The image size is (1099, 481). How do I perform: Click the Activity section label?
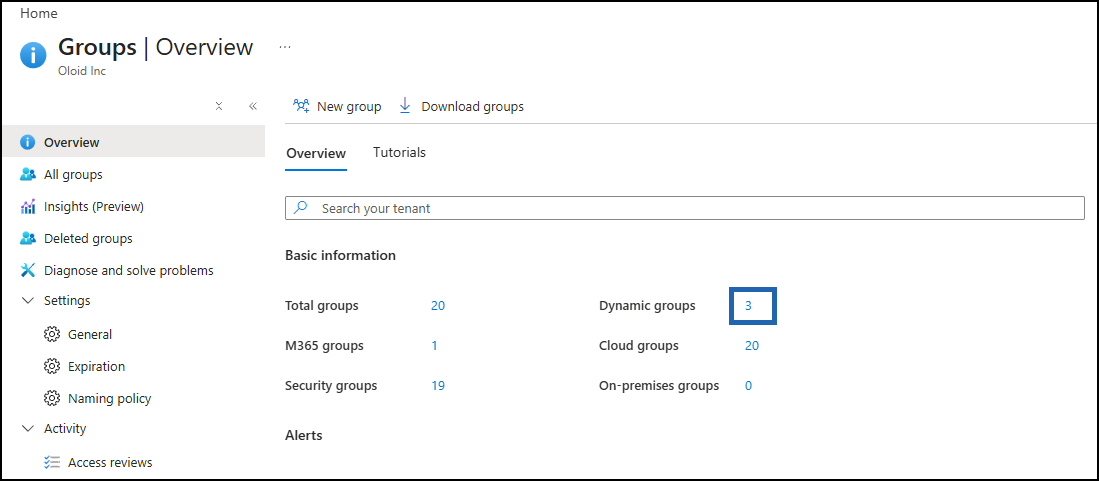click(65, 428)
